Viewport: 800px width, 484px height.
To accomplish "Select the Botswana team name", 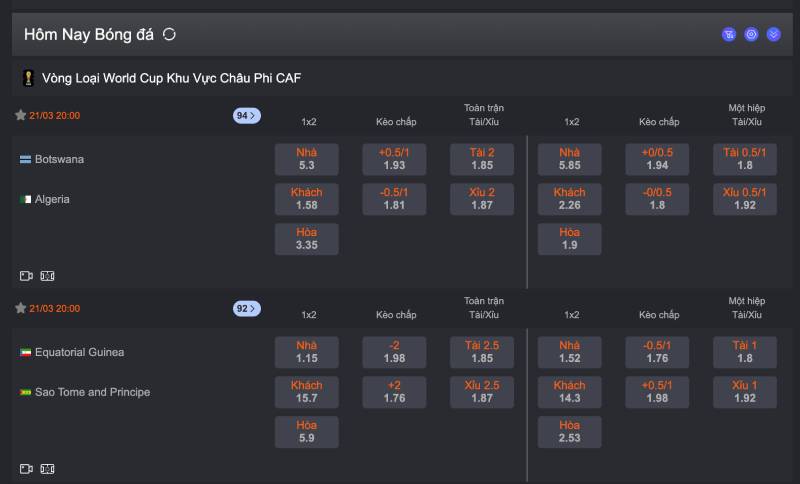I will coord(59,159).
